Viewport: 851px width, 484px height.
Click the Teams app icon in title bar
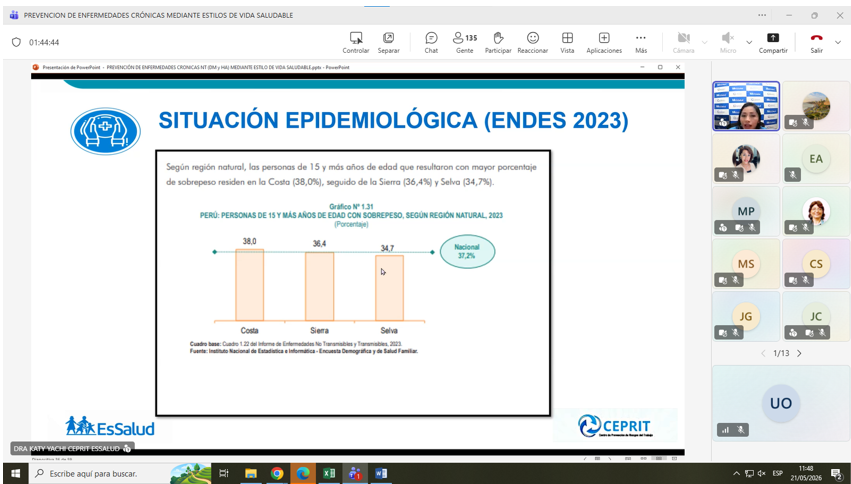click(x=14, y=15)
